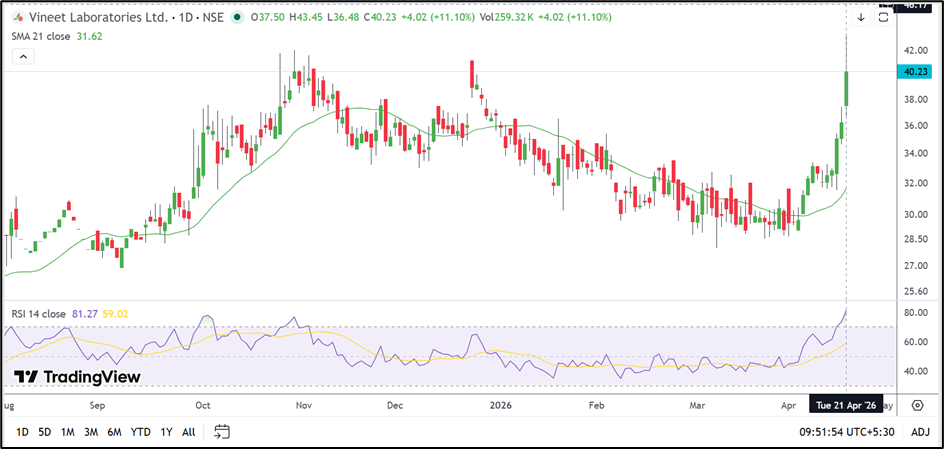The image size is (944, 449).
Task: Click the Vineet Laboratories symbol logo icon
Action: tap(18, 17)
